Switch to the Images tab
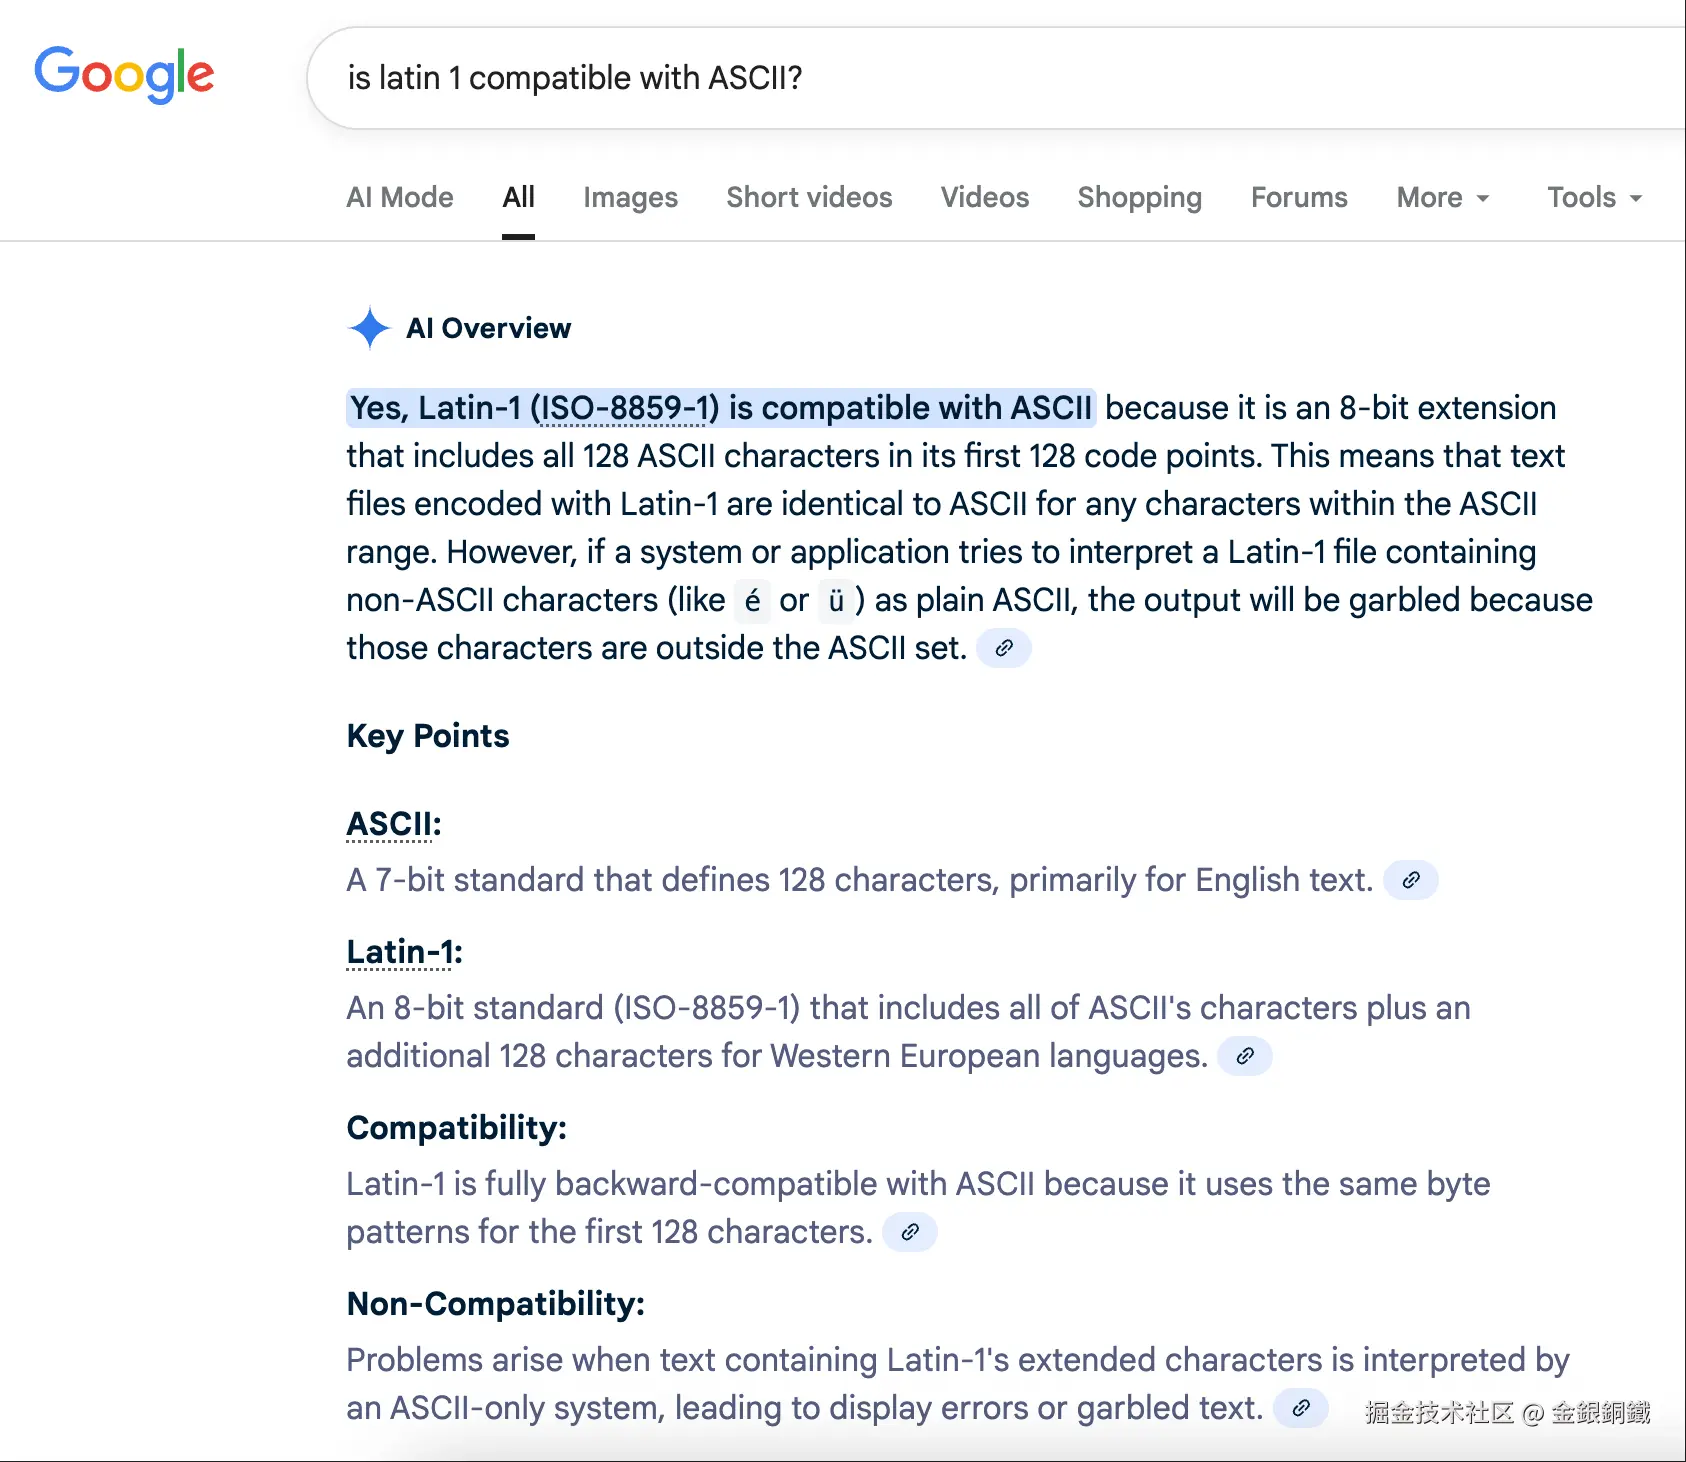Viewport: 1686px width, 1462px height. coord(631,198)
